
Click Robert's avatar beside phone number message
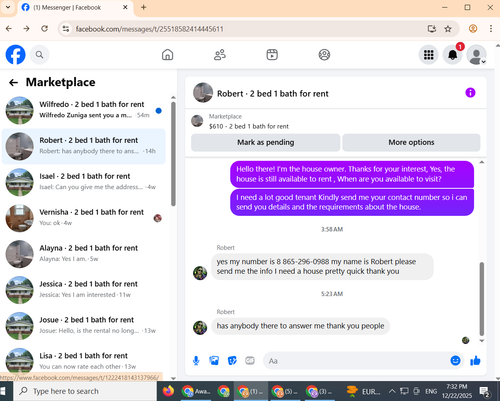pyautogui.click(x=200, y=273)
